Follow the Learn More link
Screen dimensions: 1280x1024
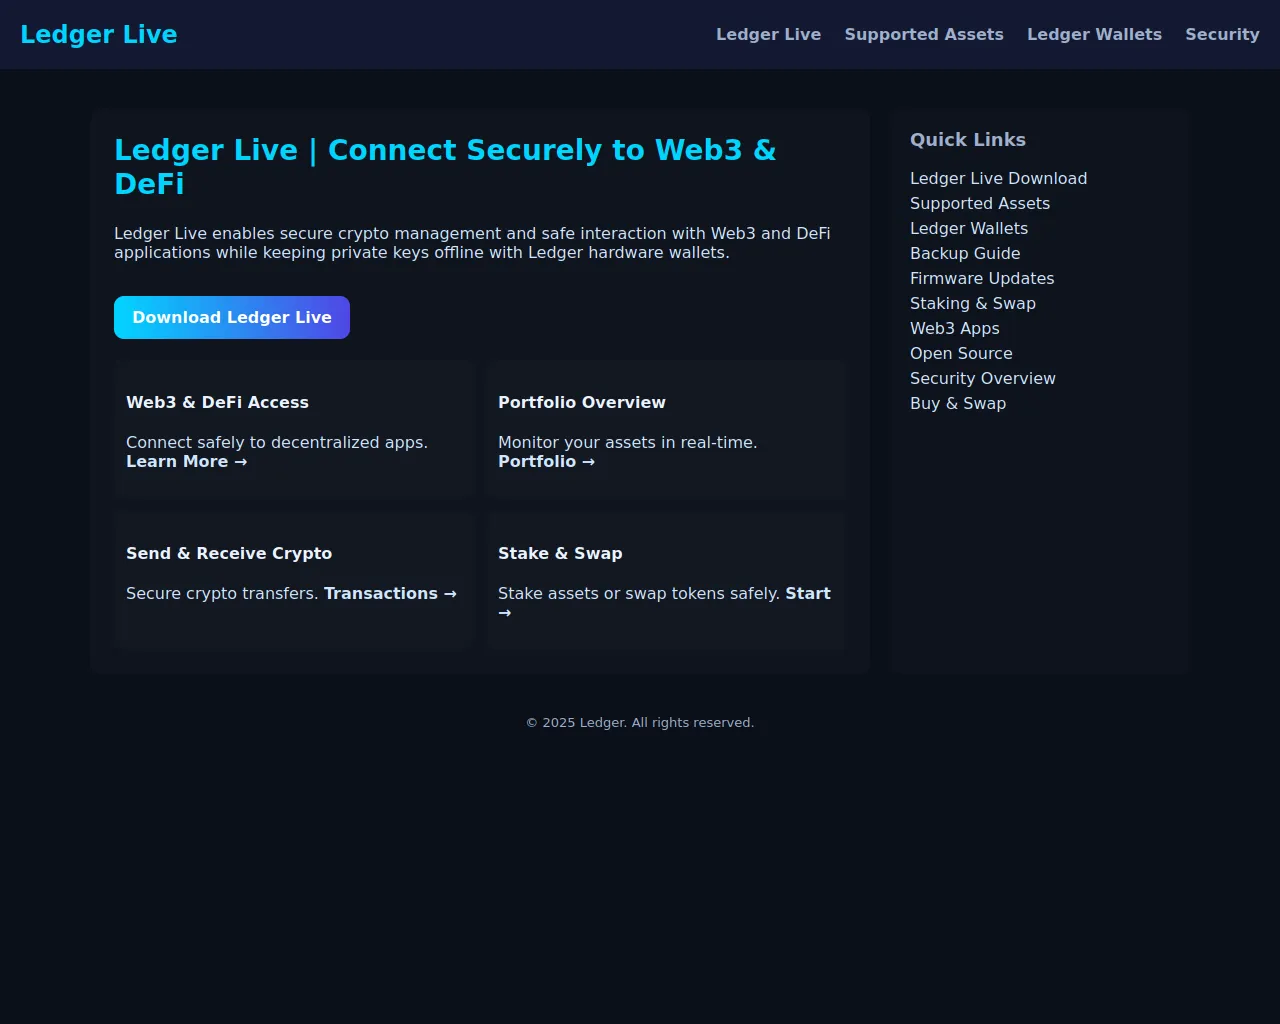pyautogui.click(x=186, y=461)
